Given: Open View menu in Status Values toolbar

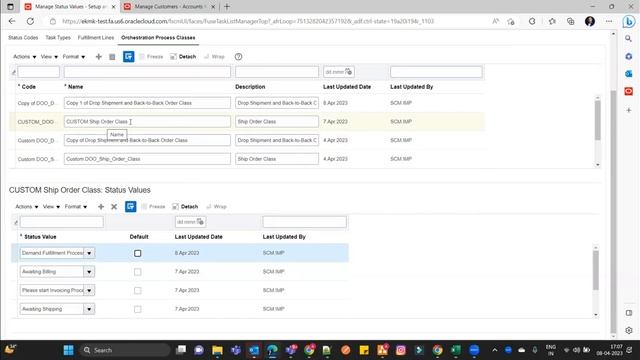Looking at the screenshot, I should [51, 207].
